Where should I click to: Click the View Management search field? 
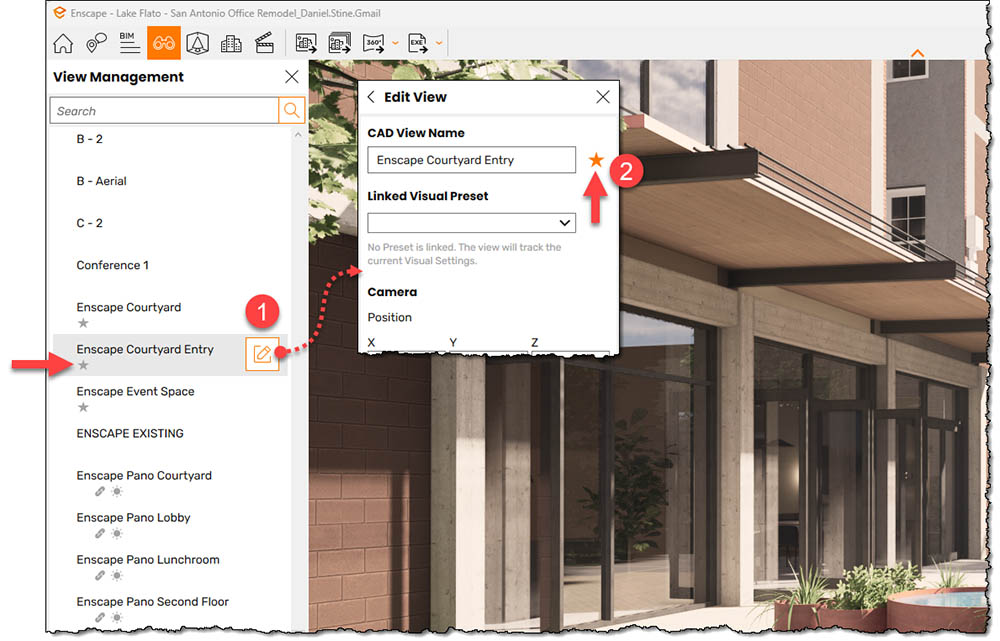pos(164,110)
